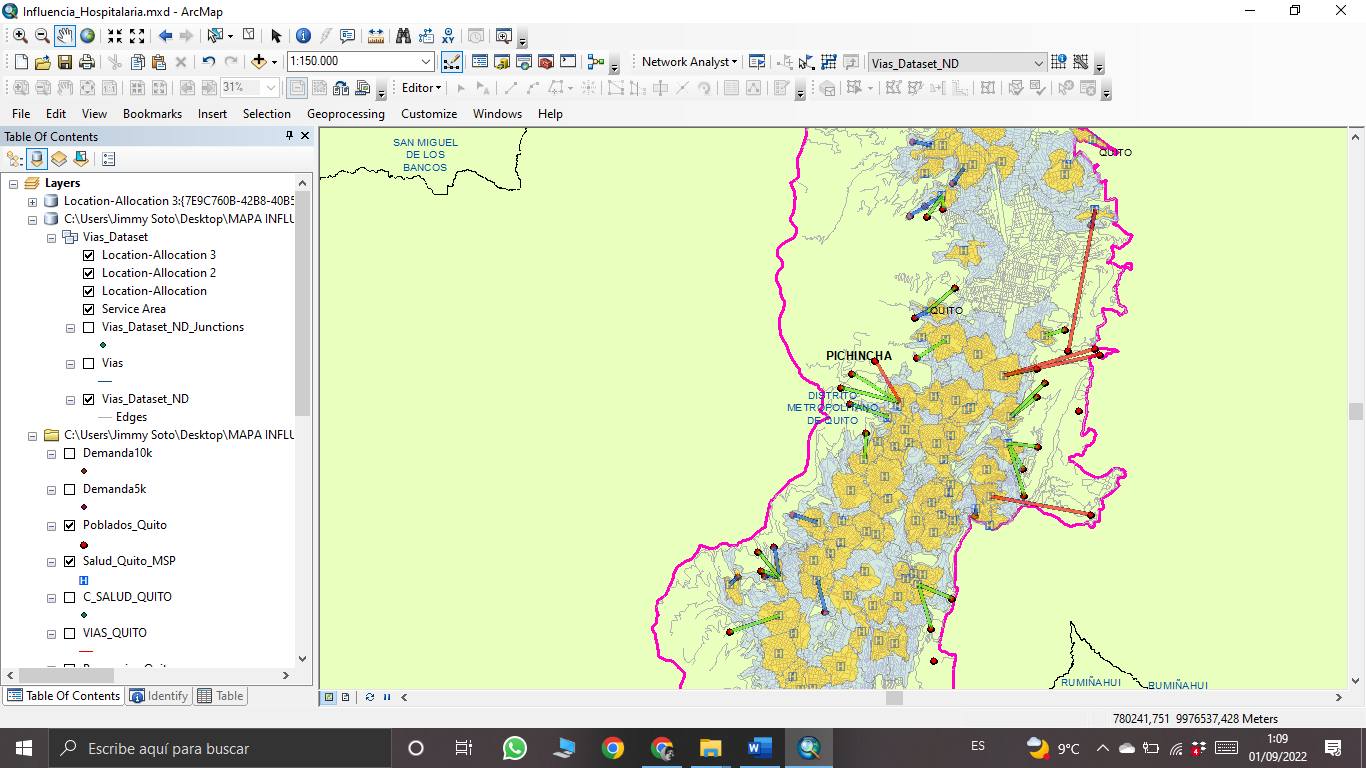The height and width of the screenshot is (768, 1366).
Task: Go back to previous extent
Action: [165, 36]
